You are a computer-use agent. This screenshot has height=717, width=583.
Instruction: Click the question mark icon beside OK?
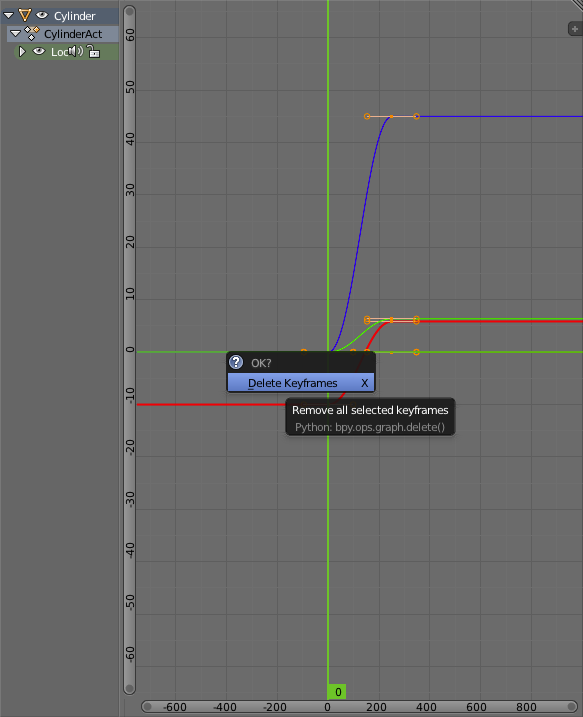click(236, 362)
